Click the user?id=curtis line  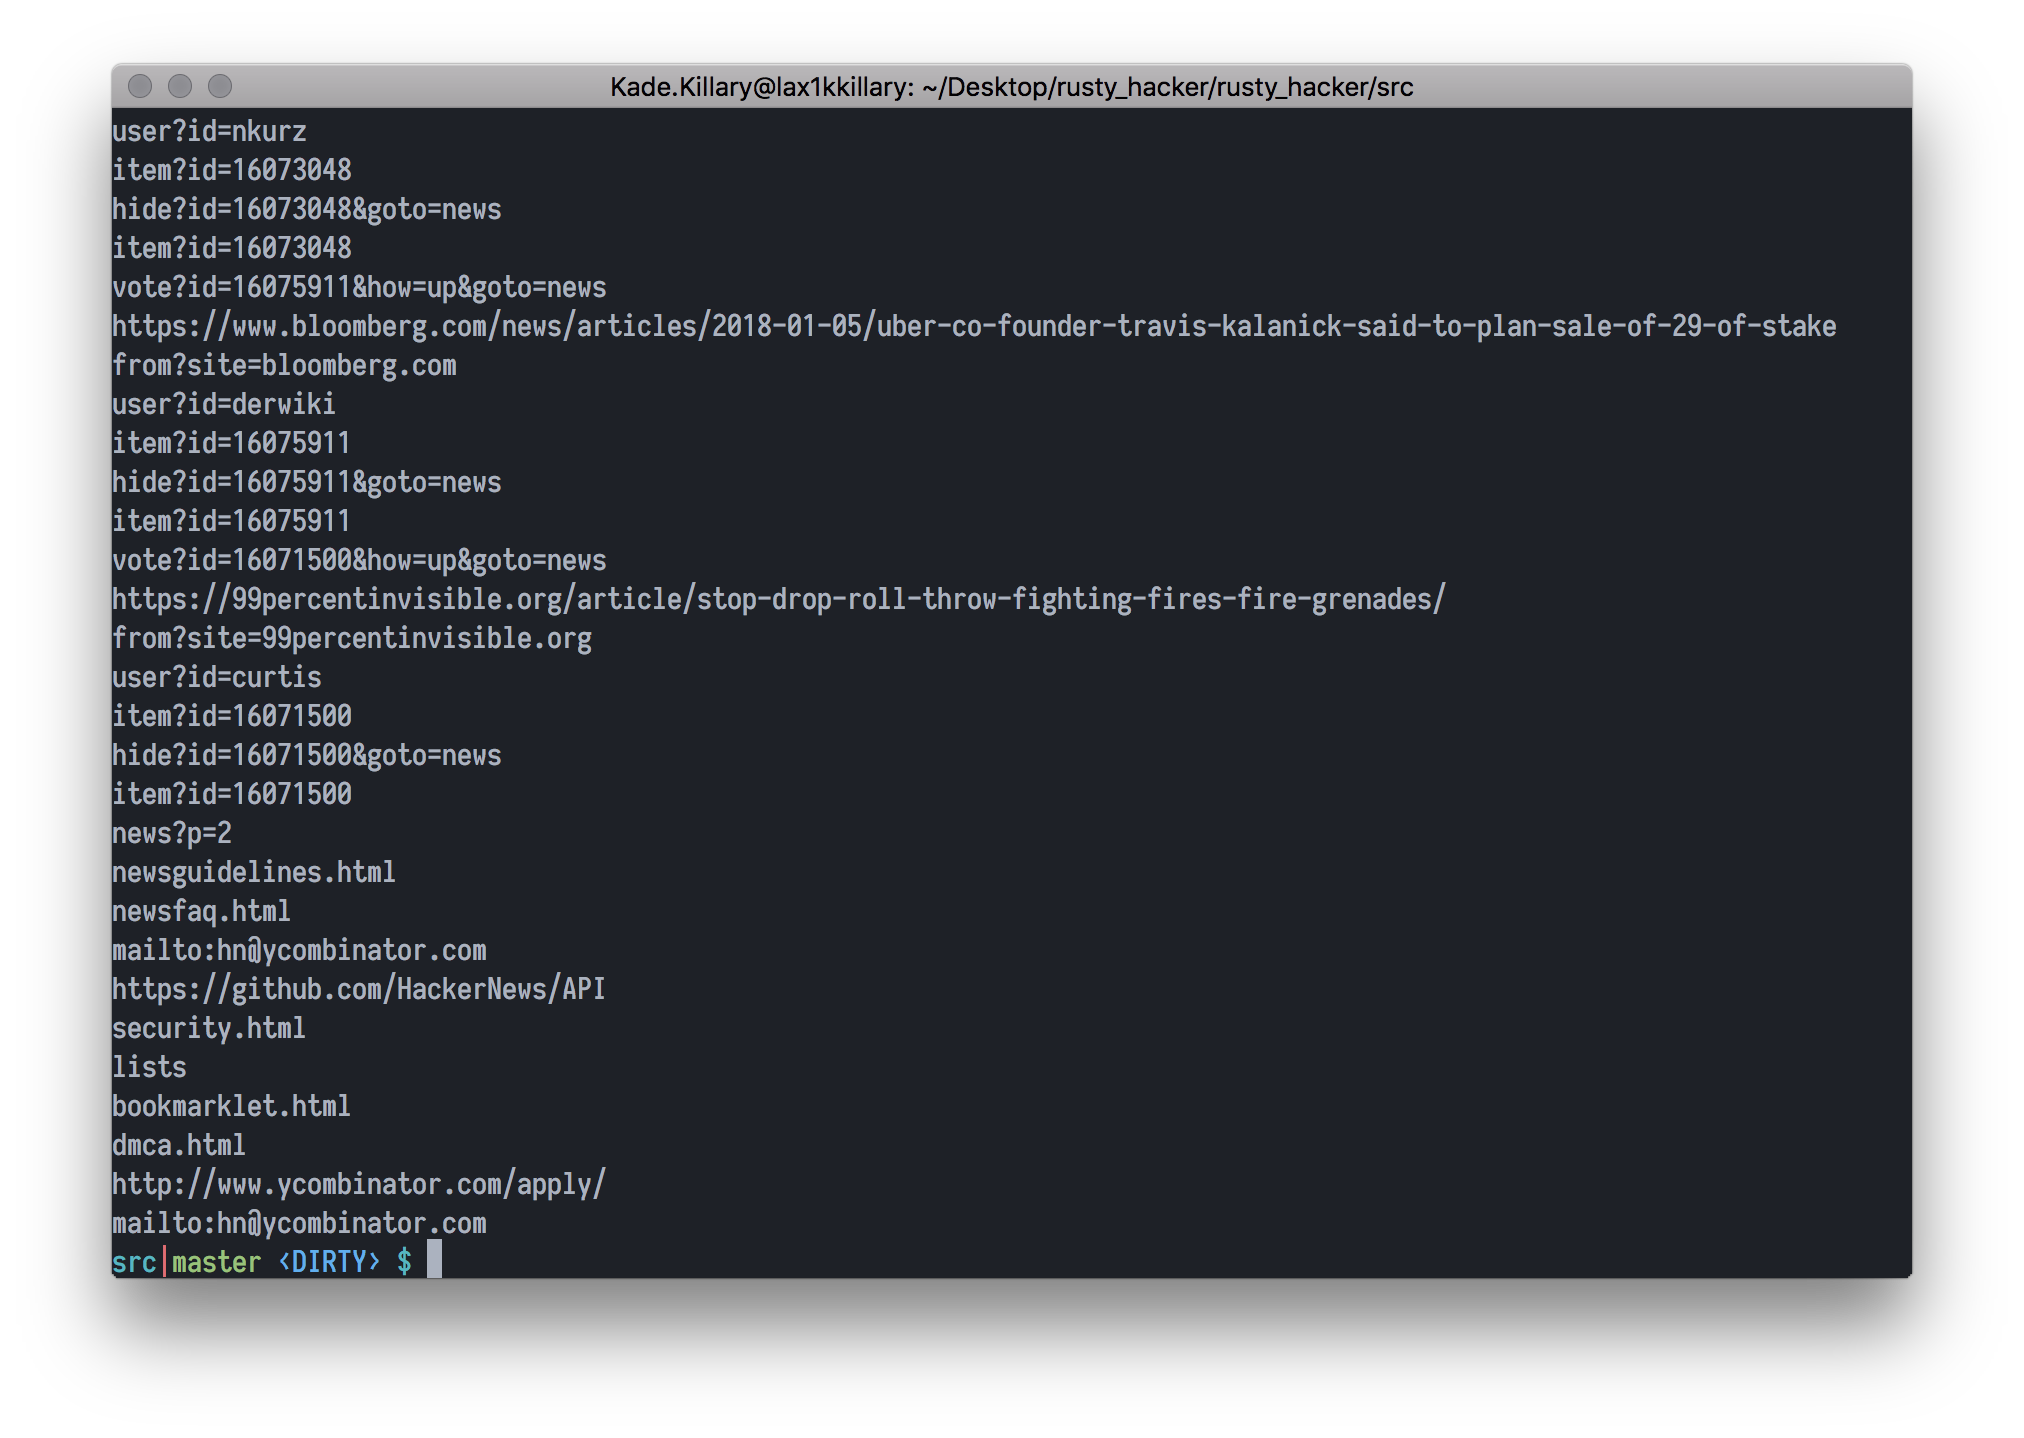(x=216, y=678)
